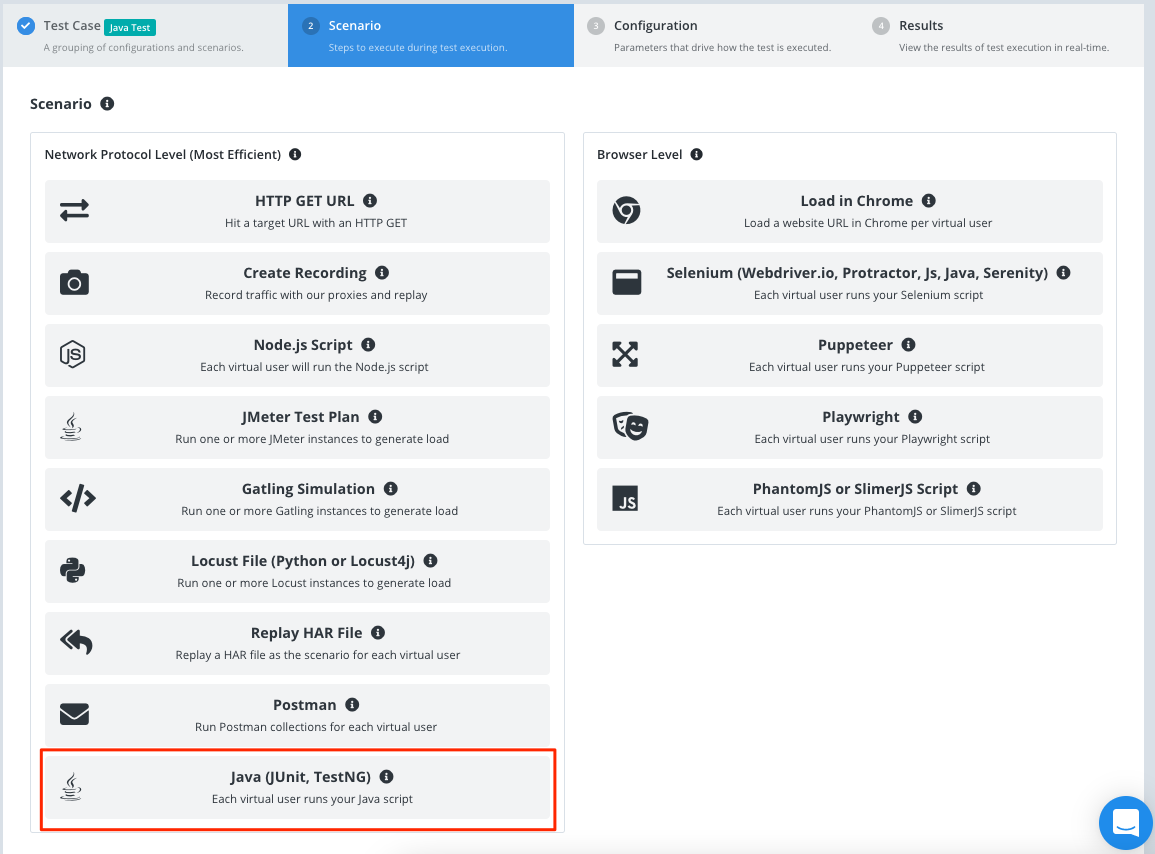Screen dimensions: 1155x854
Task: Choose the PhantomJS or SlimerJS Script title
Action: coord(855,489)
